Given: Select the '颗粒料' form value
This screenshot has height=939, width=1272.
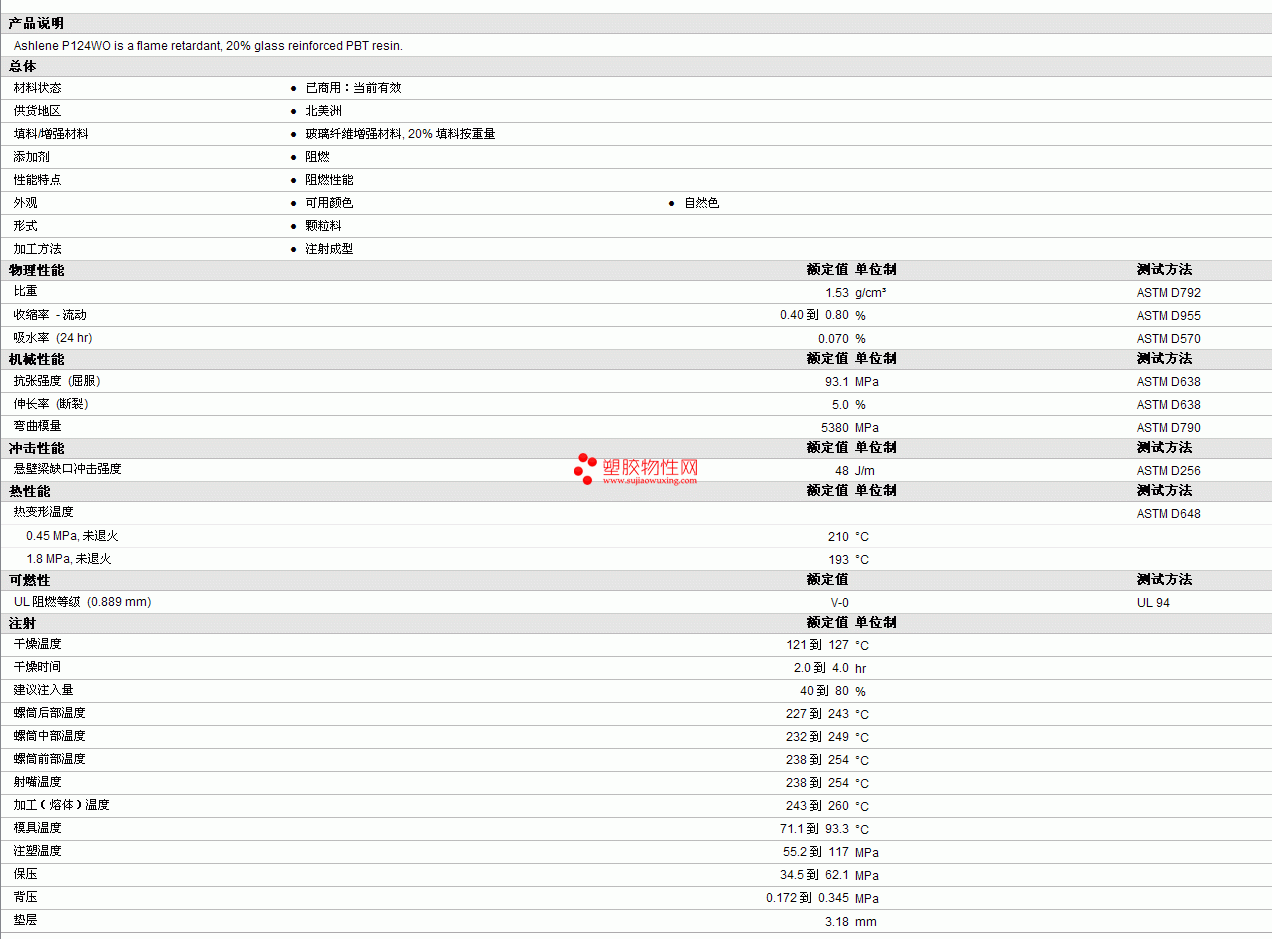Looking at the screenshot, I should pos(323,226).
